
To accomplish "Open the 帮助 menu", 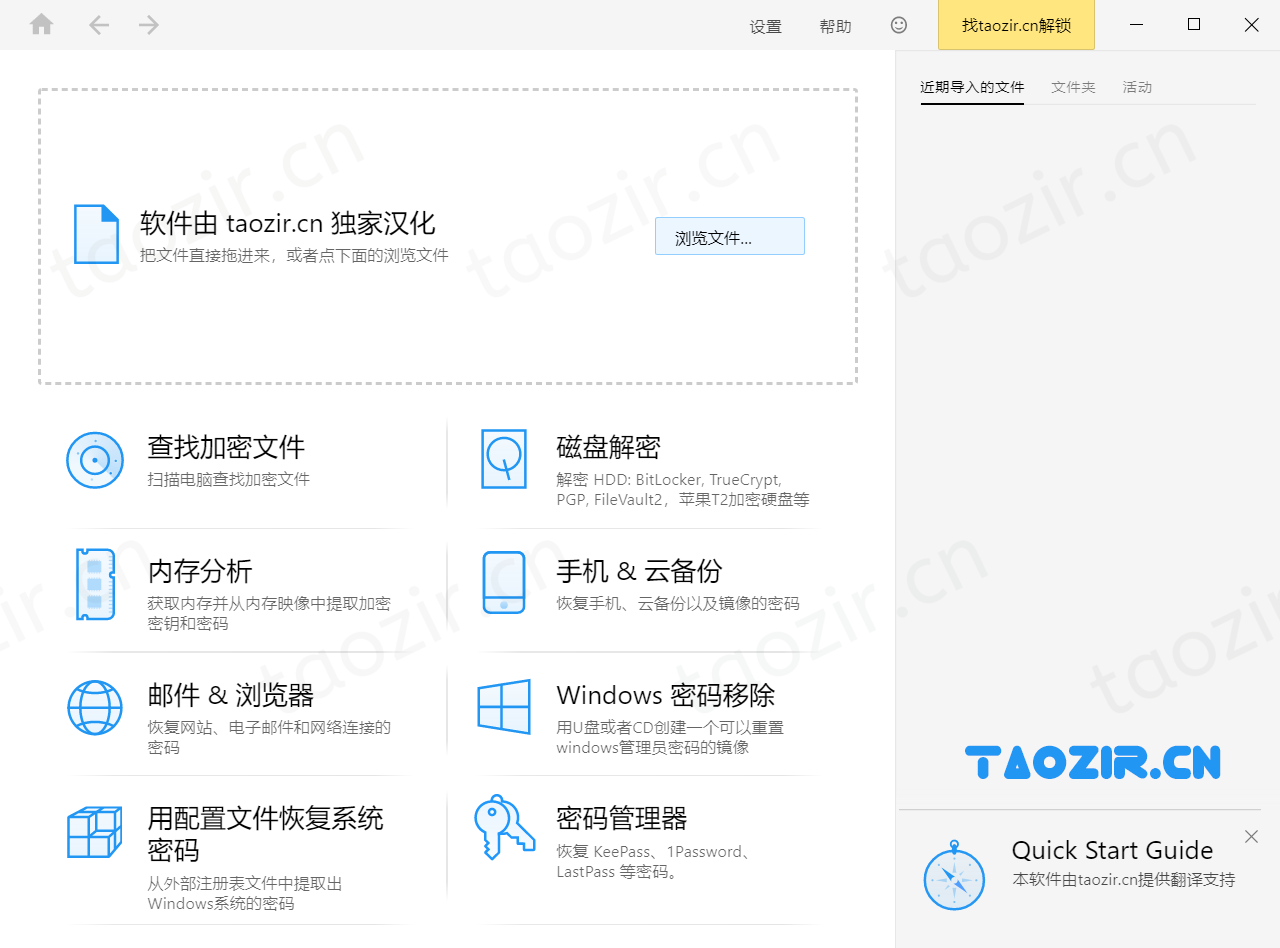I will (835, 27).
